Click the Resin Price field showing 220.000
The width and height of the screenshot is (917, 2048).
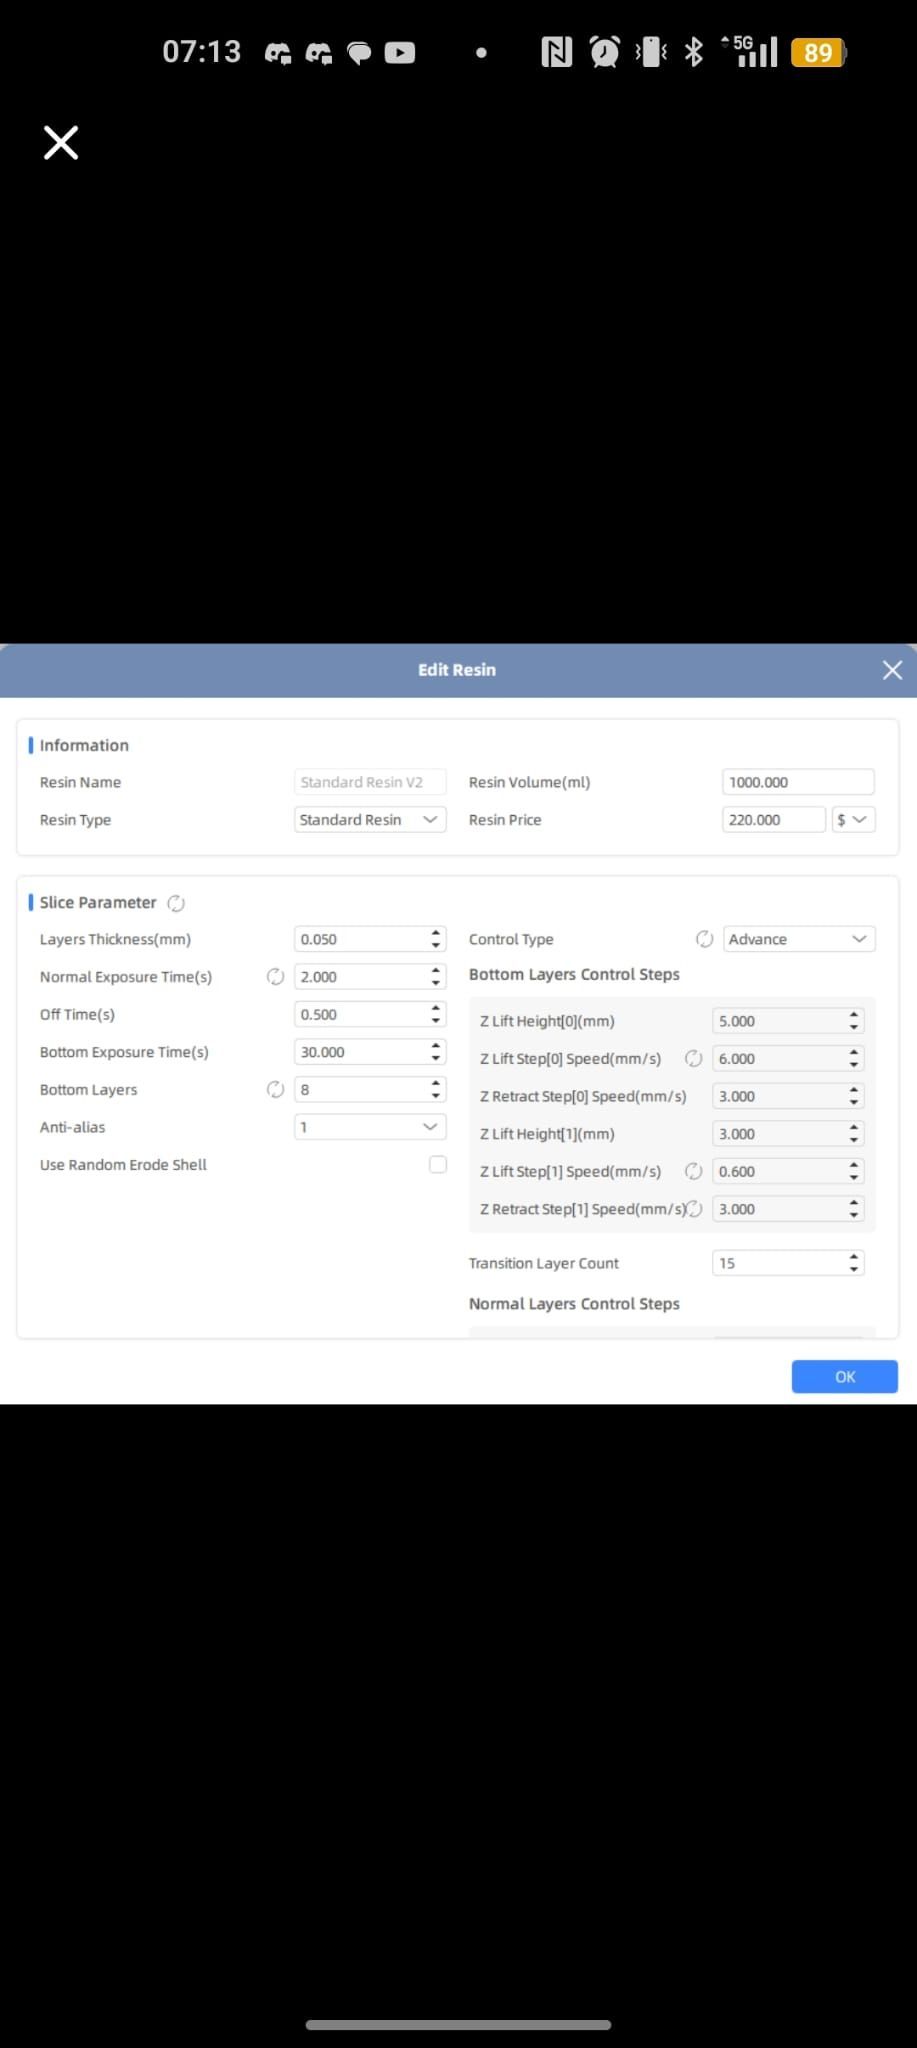tap(774, 819)
